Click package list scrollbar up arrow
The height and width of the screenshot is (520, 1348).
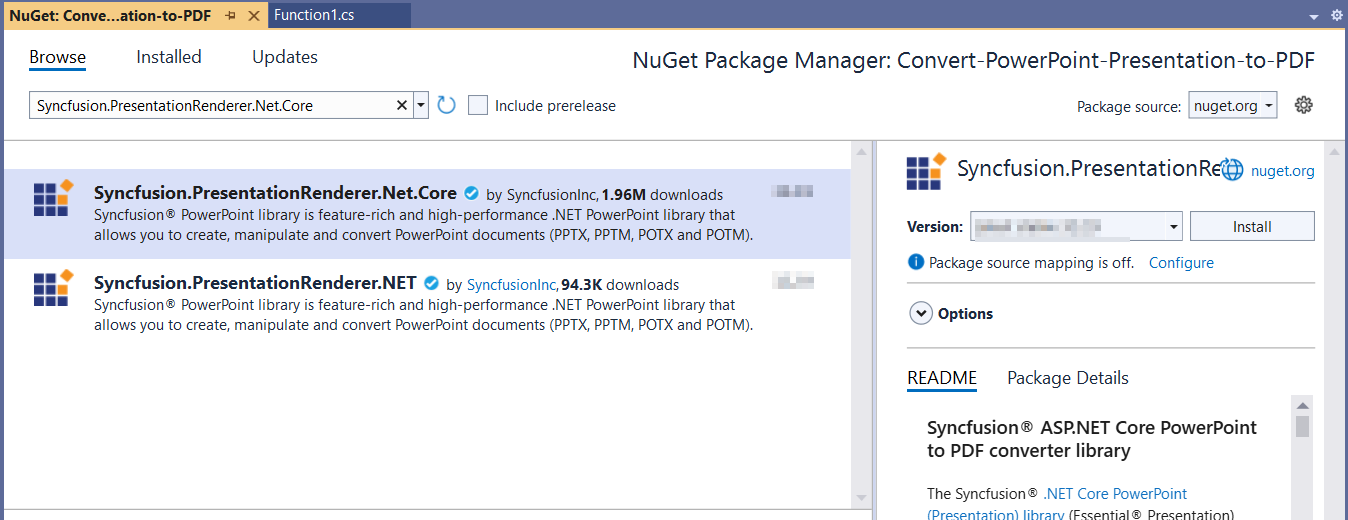861,152
